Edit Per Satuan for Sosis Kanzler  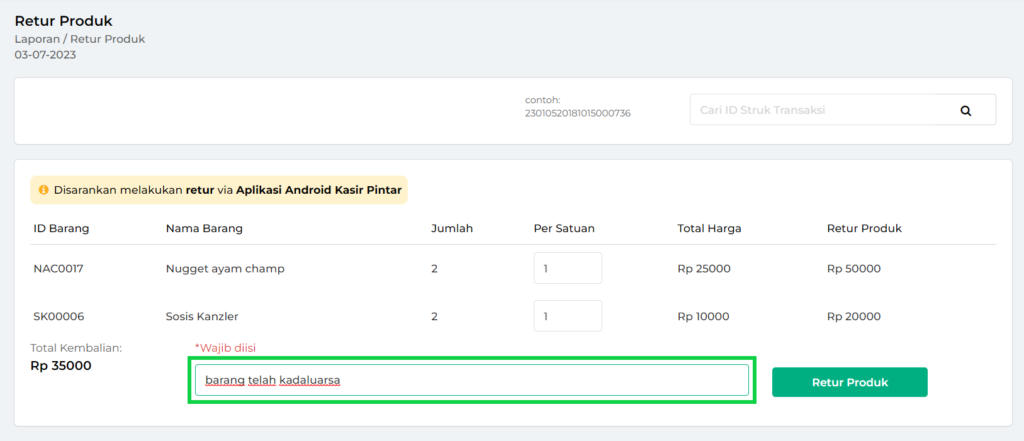(x=567, y=316)
